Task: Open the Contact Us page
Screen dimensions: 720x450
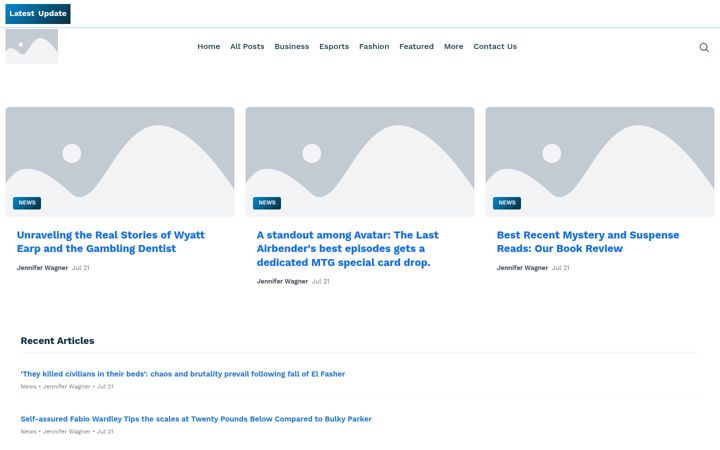Action: tap(495, 46)
